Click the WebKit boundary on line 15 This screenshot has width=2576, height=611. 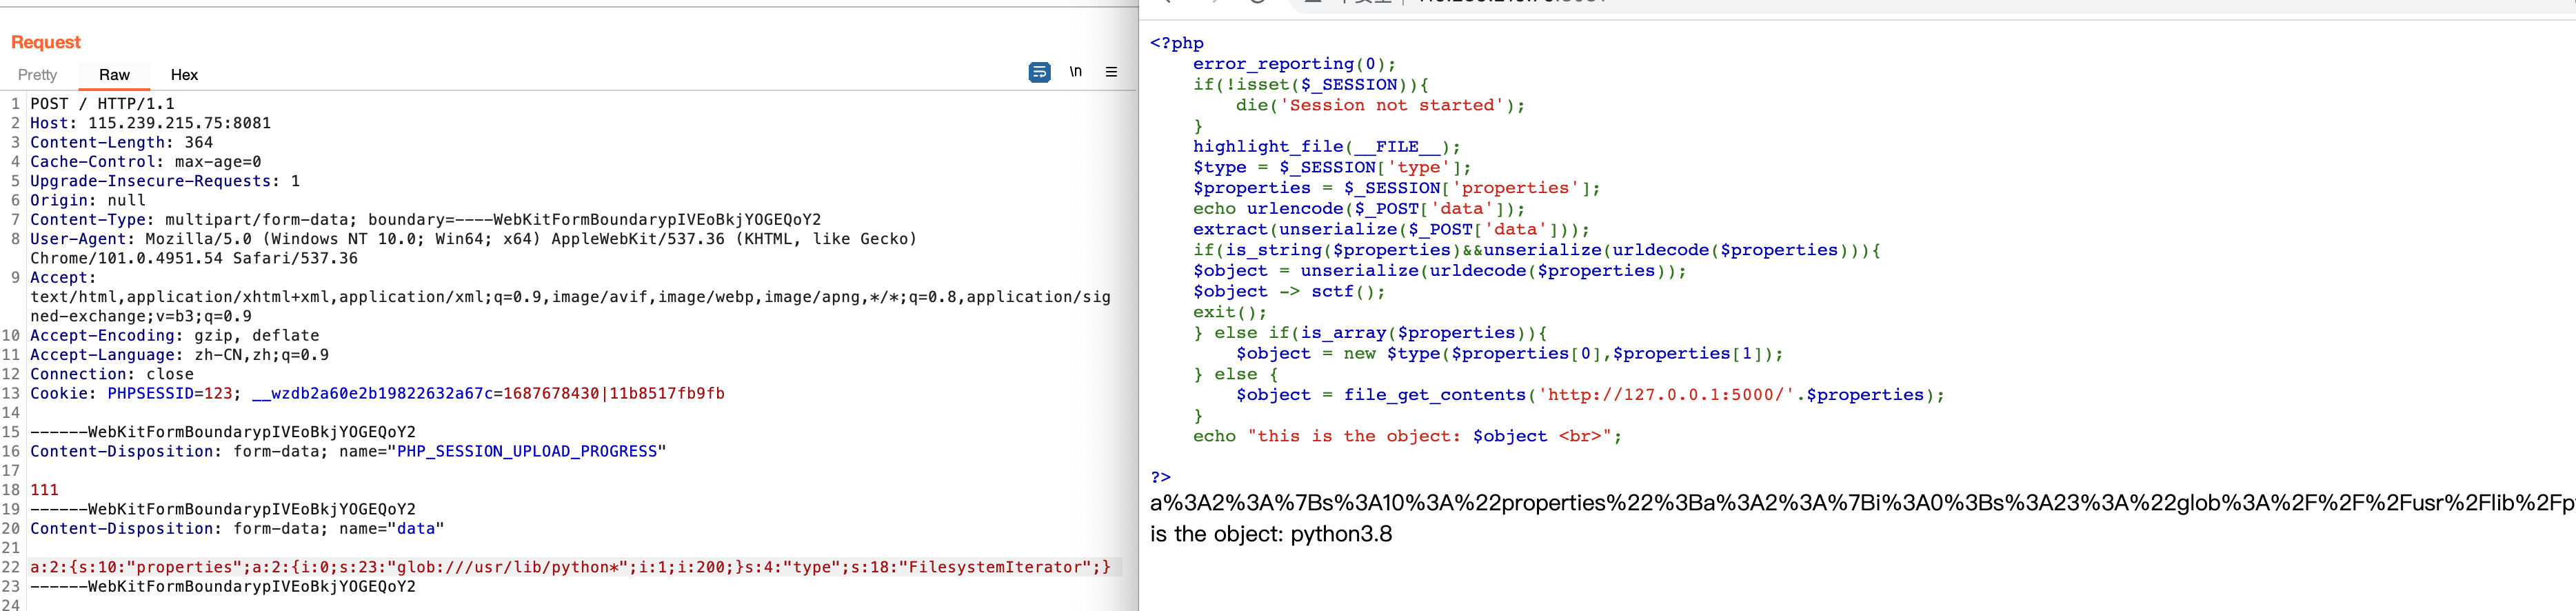pyautogui.click(x=223, y=432)
